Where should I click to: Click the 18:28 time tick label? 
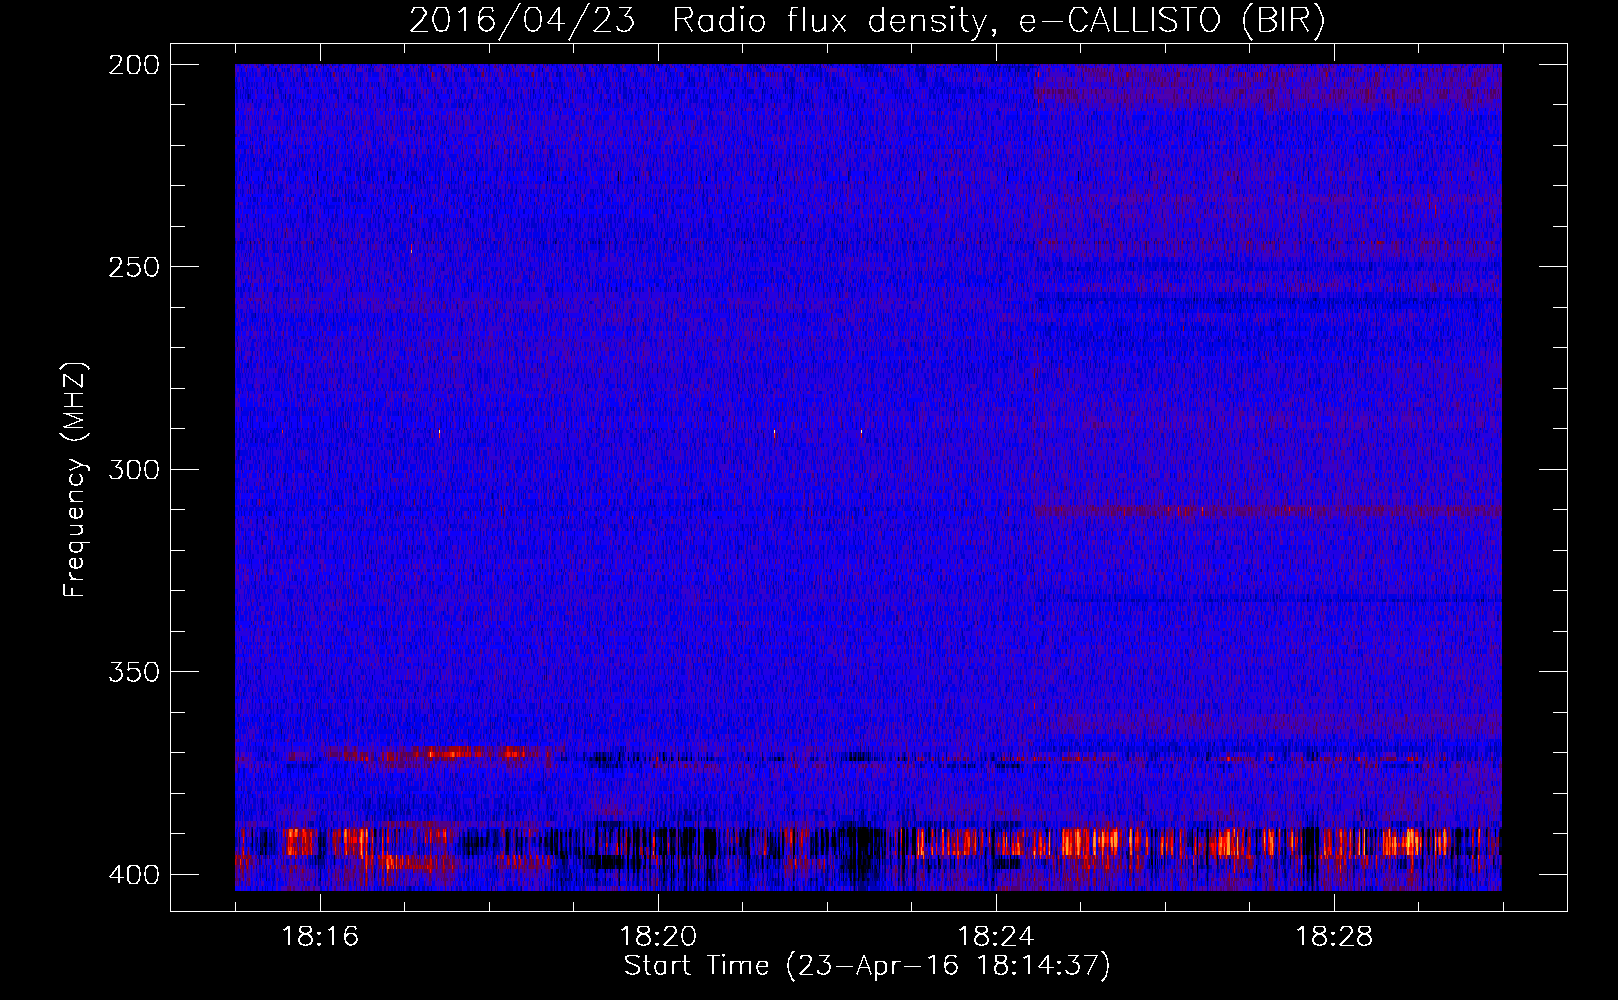1334,937
